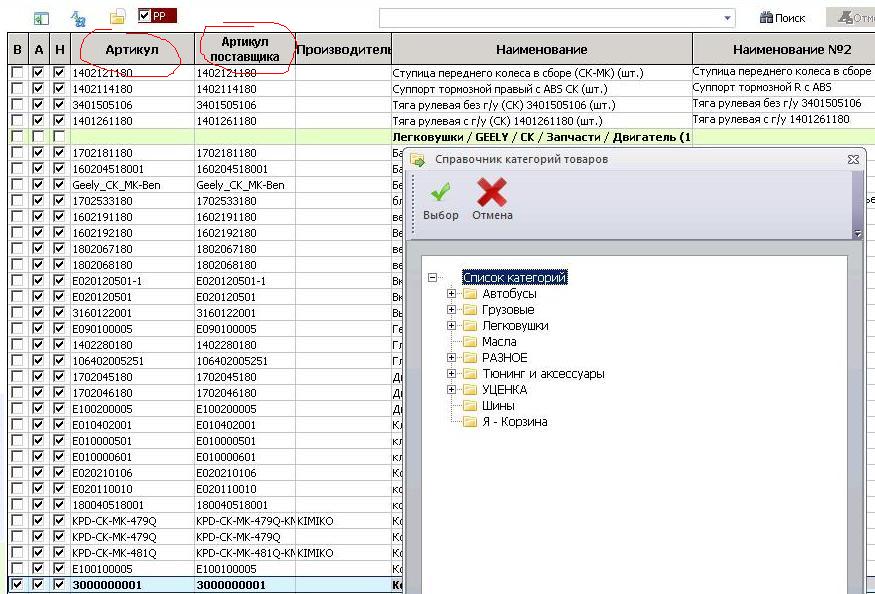This screenshot has width=875, height=594.
Task: Click the Масла folder icon
Action: pos(470,342)
